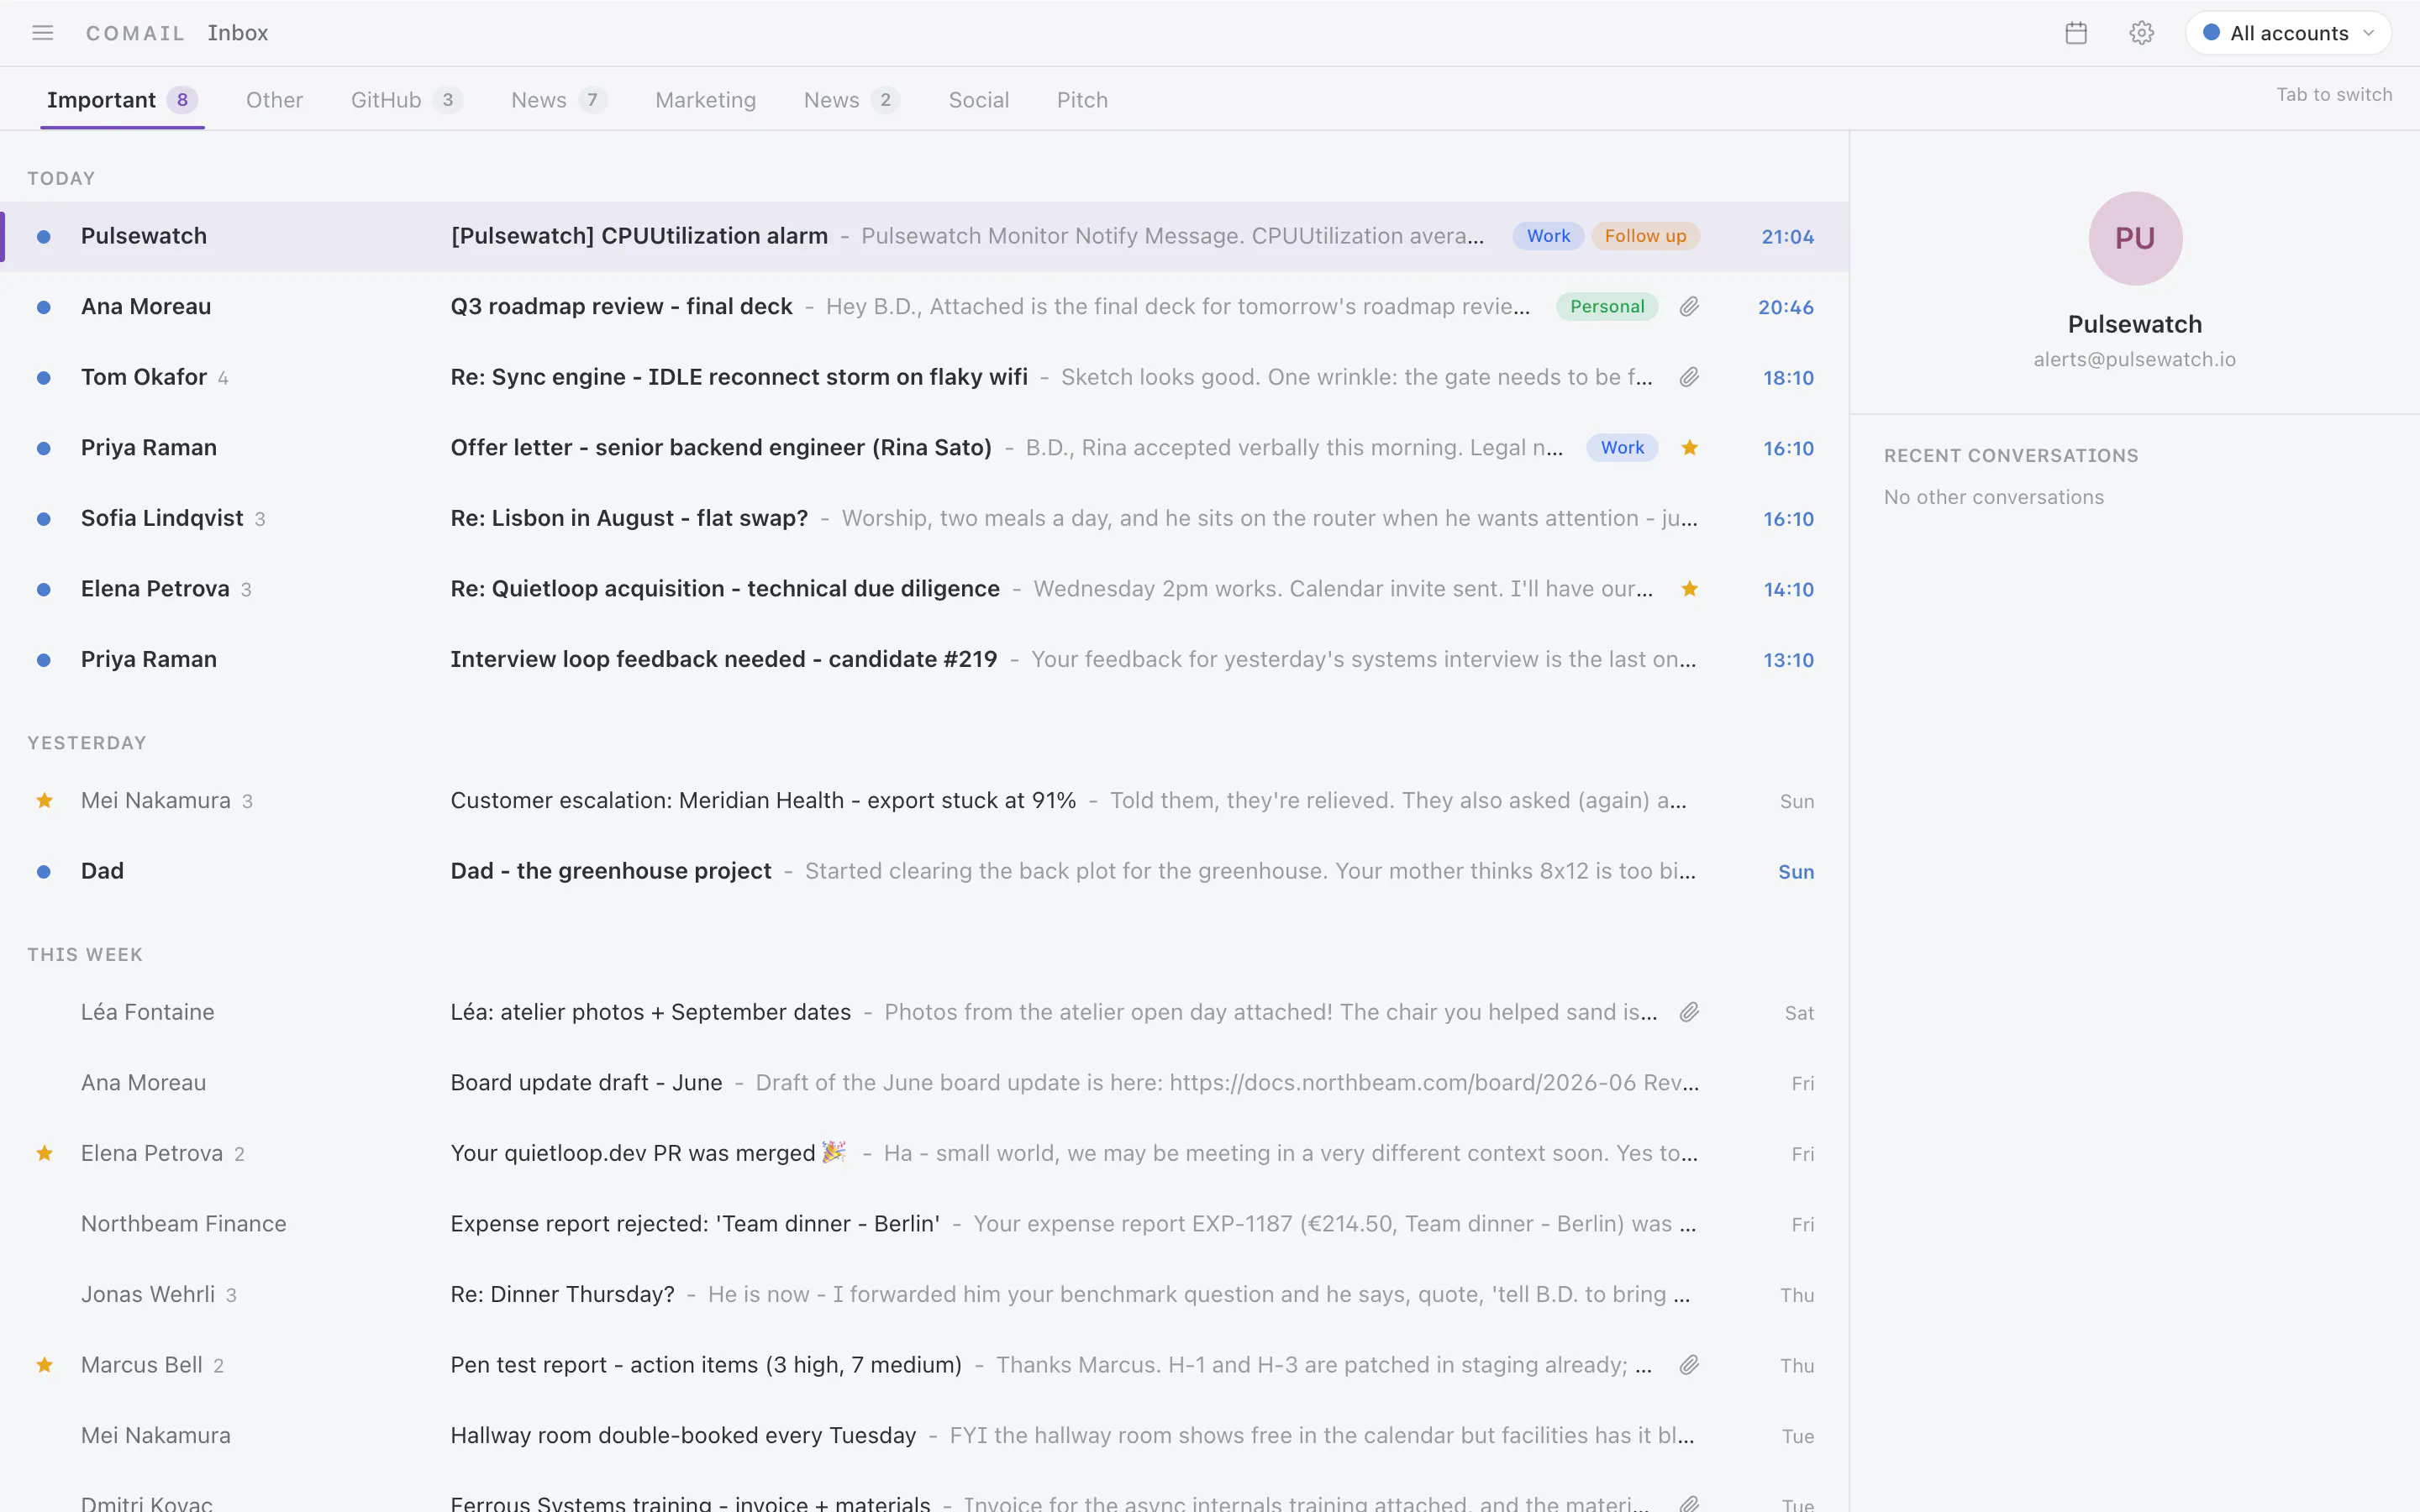The width and height of the screenshot is (2420, 1512).
Task: Click the Pulsewatch name in contact panel
Action: (x=2135, y=324)
